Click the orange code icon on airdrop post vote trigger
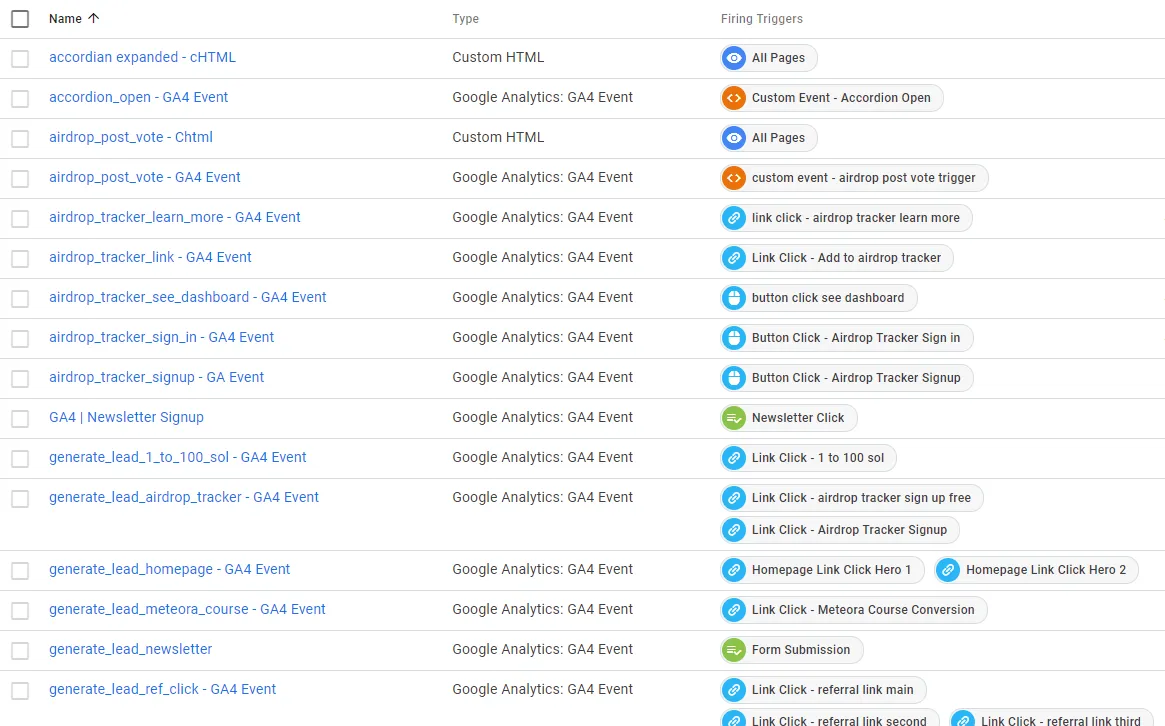This screenshot has width=1165, height=726. [734, 178]
